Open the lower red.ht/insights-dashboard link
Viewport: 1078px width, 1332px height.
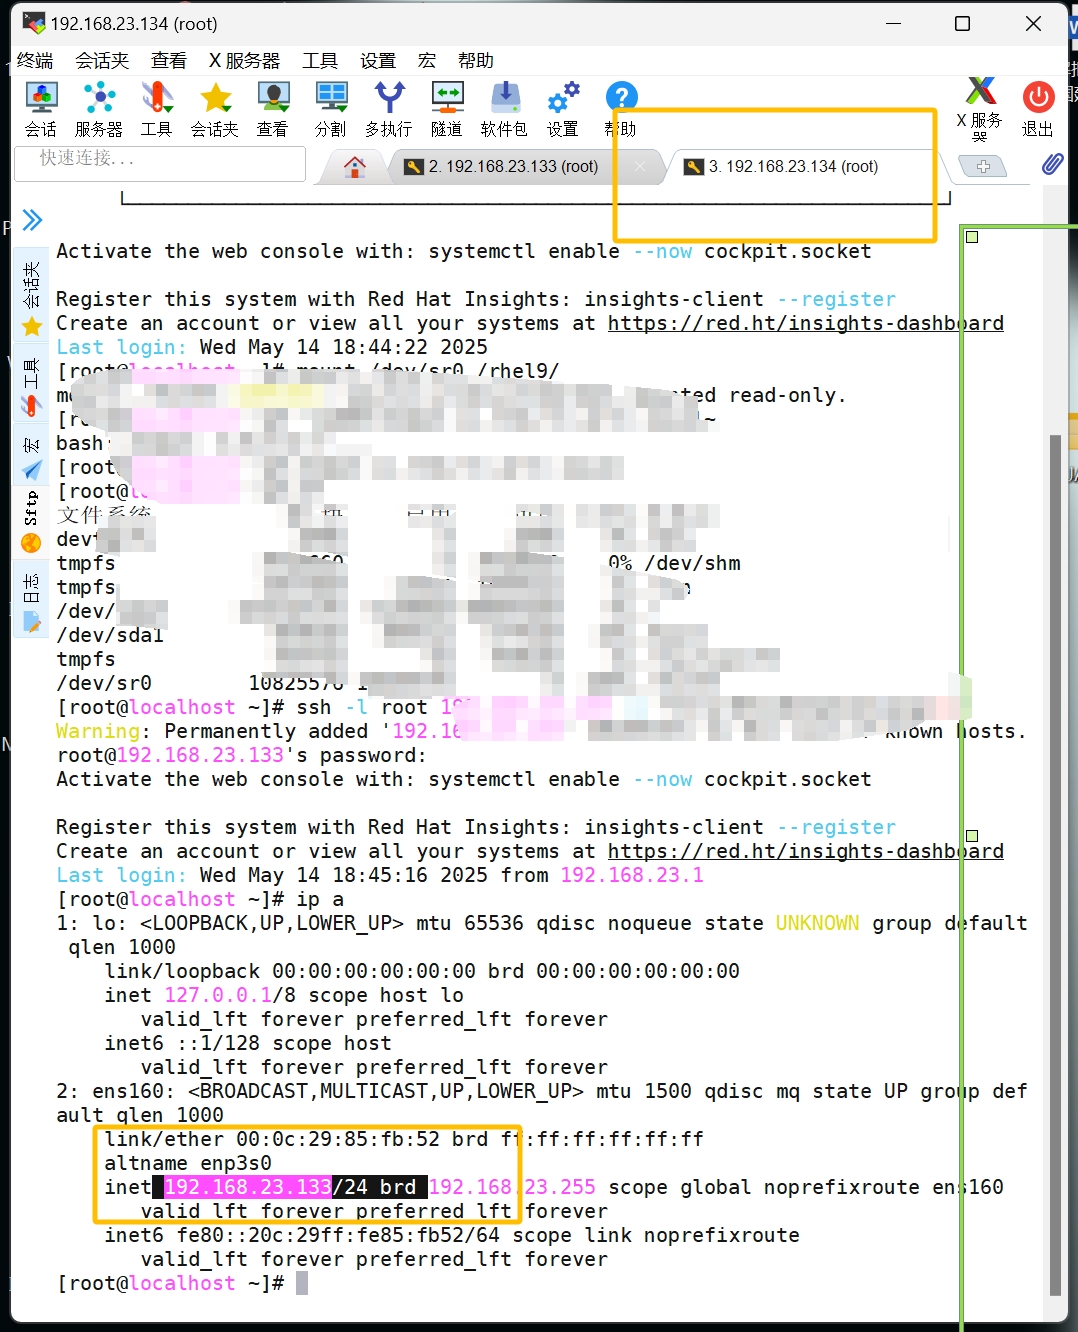806,851
